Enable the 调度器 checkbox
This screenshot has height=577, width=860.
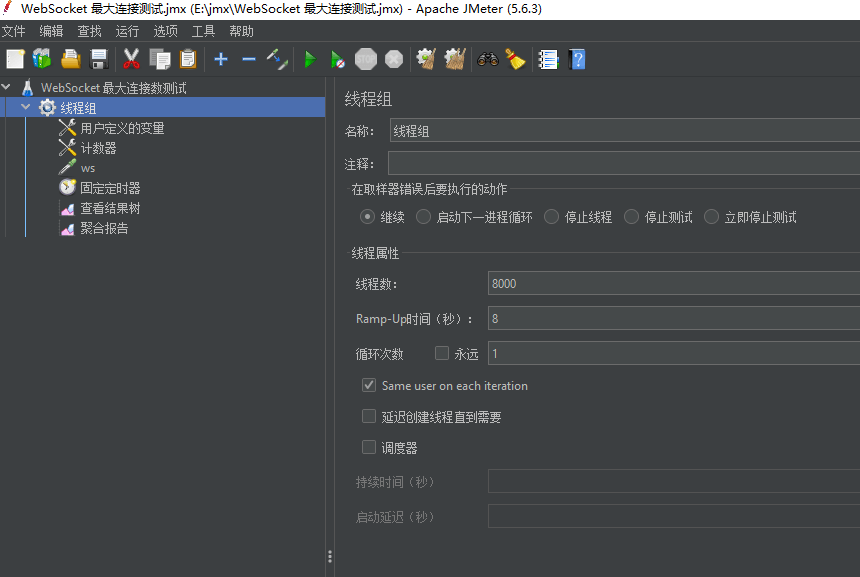point(369,447)
